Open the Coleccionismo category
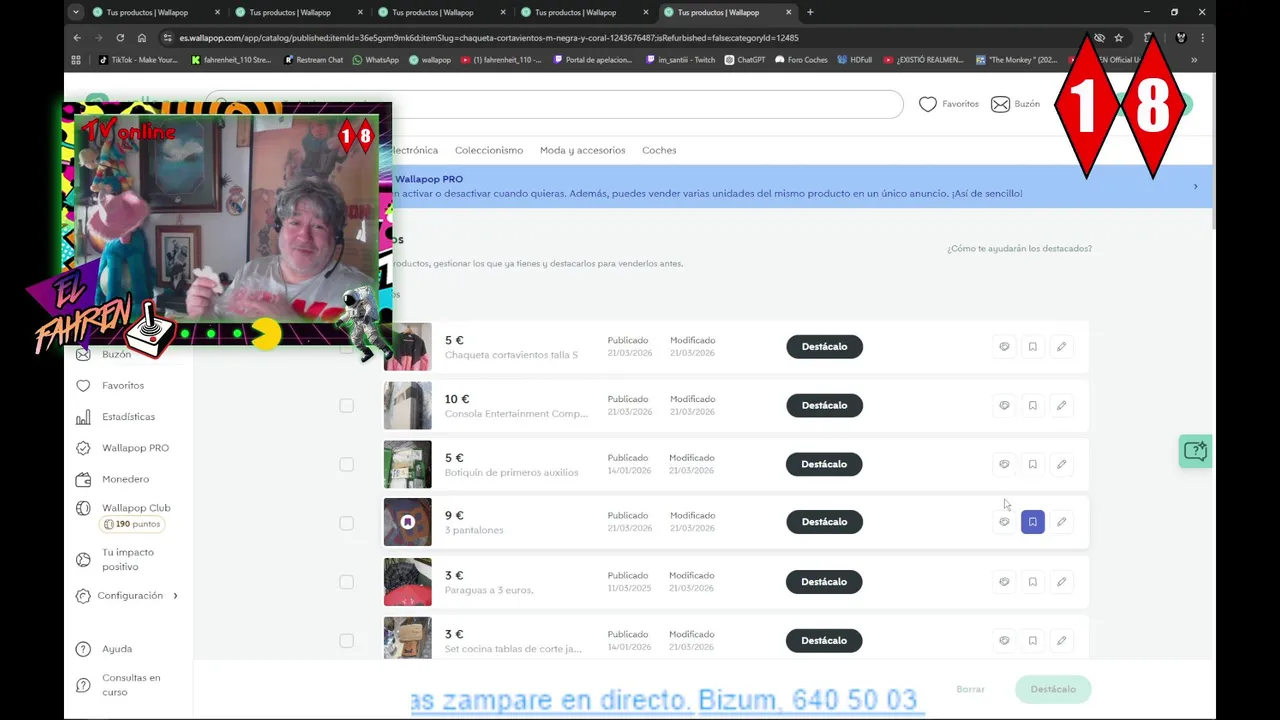 coord(489,150)
